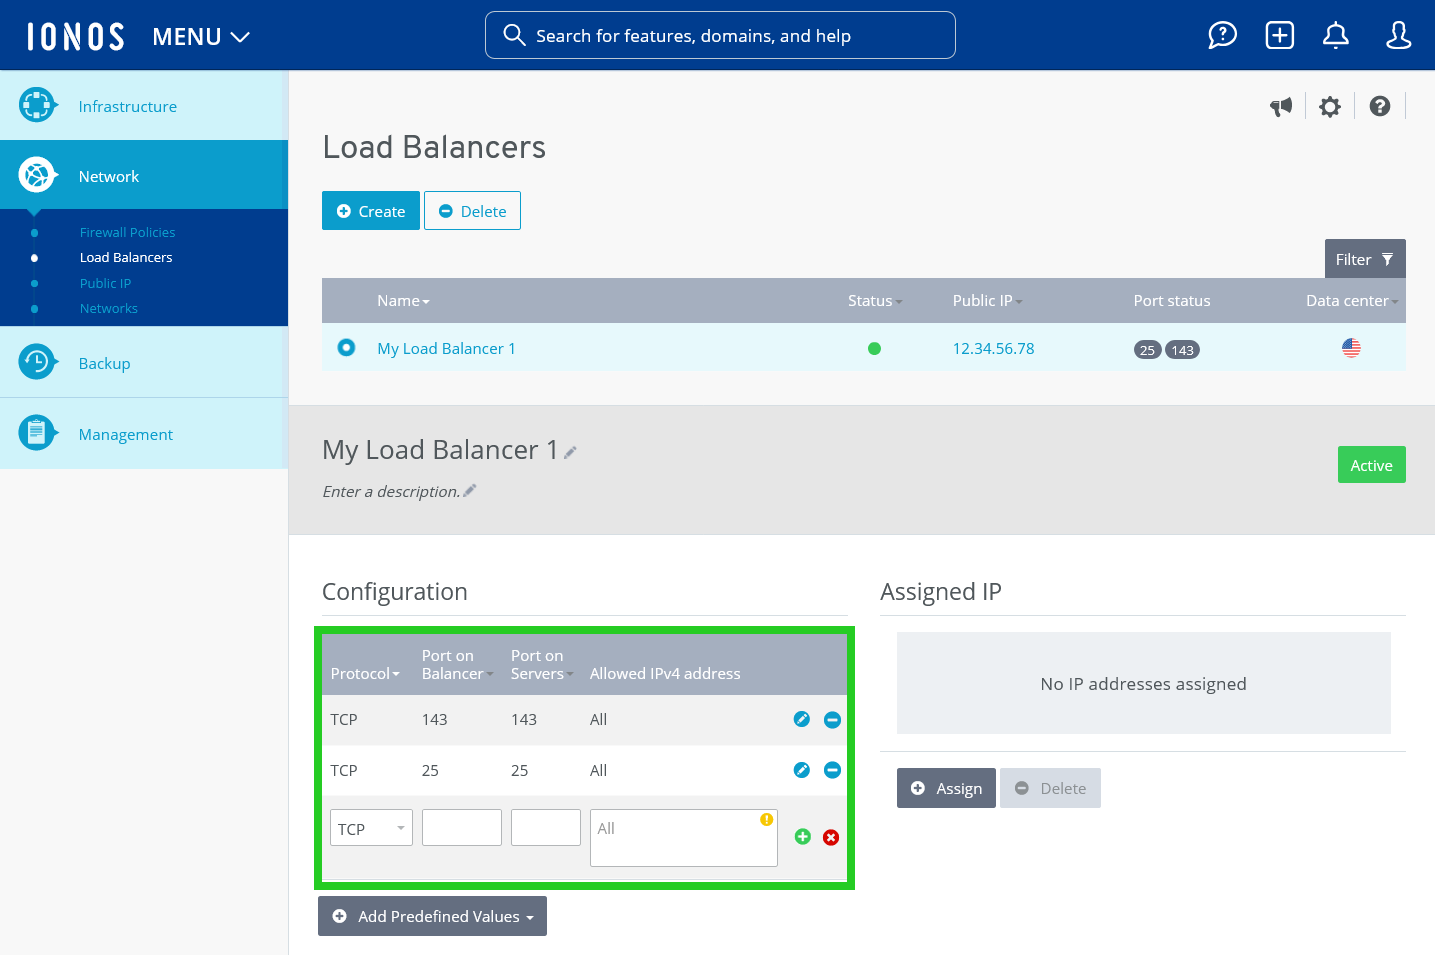
Task: Open the Firewall Policies section
Action: [127, 232]
